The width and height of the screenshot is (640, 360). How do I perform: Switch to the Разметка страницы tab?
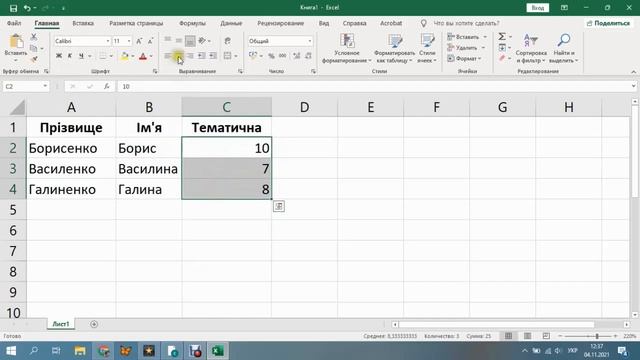coord(136,23)
